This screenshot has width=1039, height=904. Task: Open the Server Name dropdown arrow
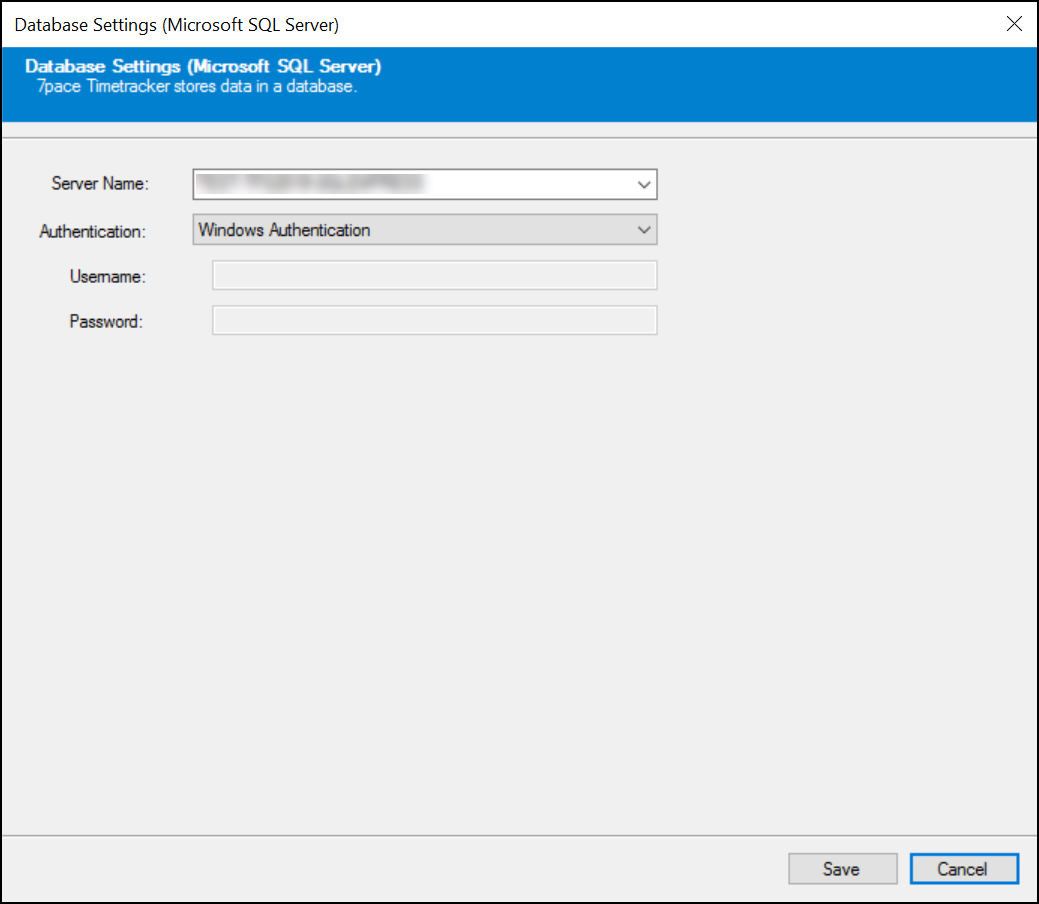pos(643,185)
